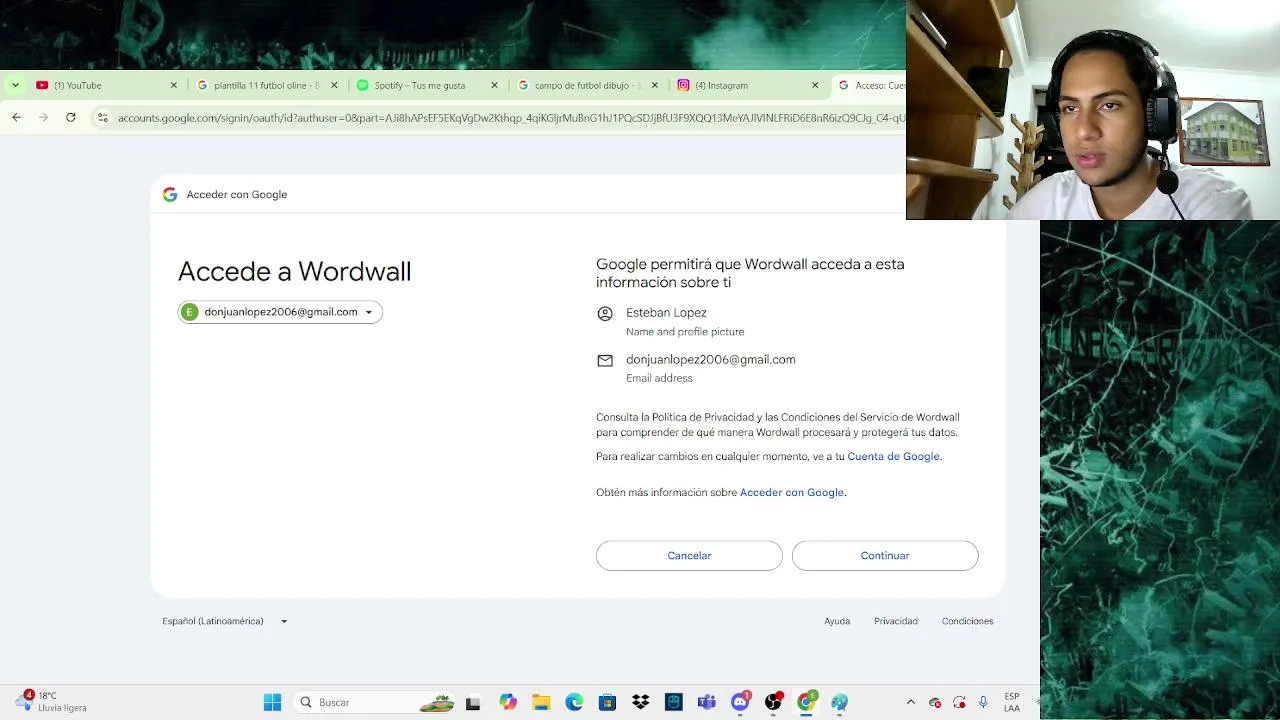Open Task View from the taskbar
1280x720 pixels.
pos(473,703)
